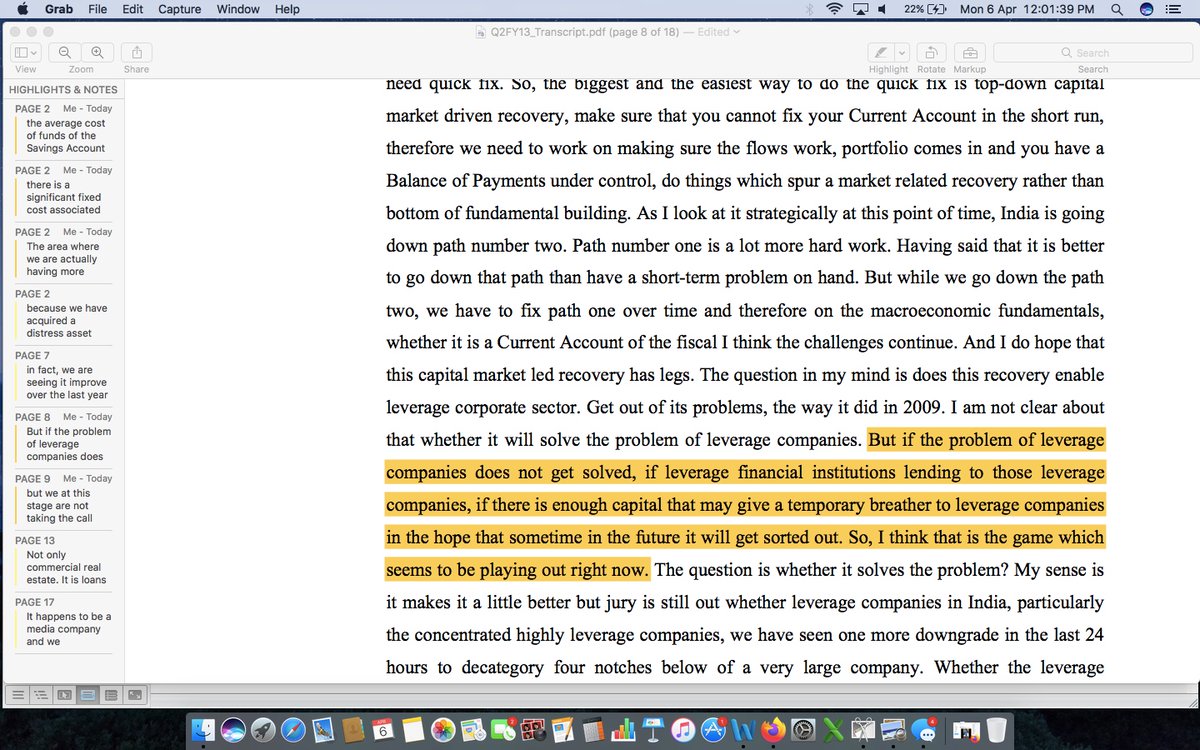Open Safari compass in the Dock
This screenshot has width=1200, height=750.
(293, 730)
